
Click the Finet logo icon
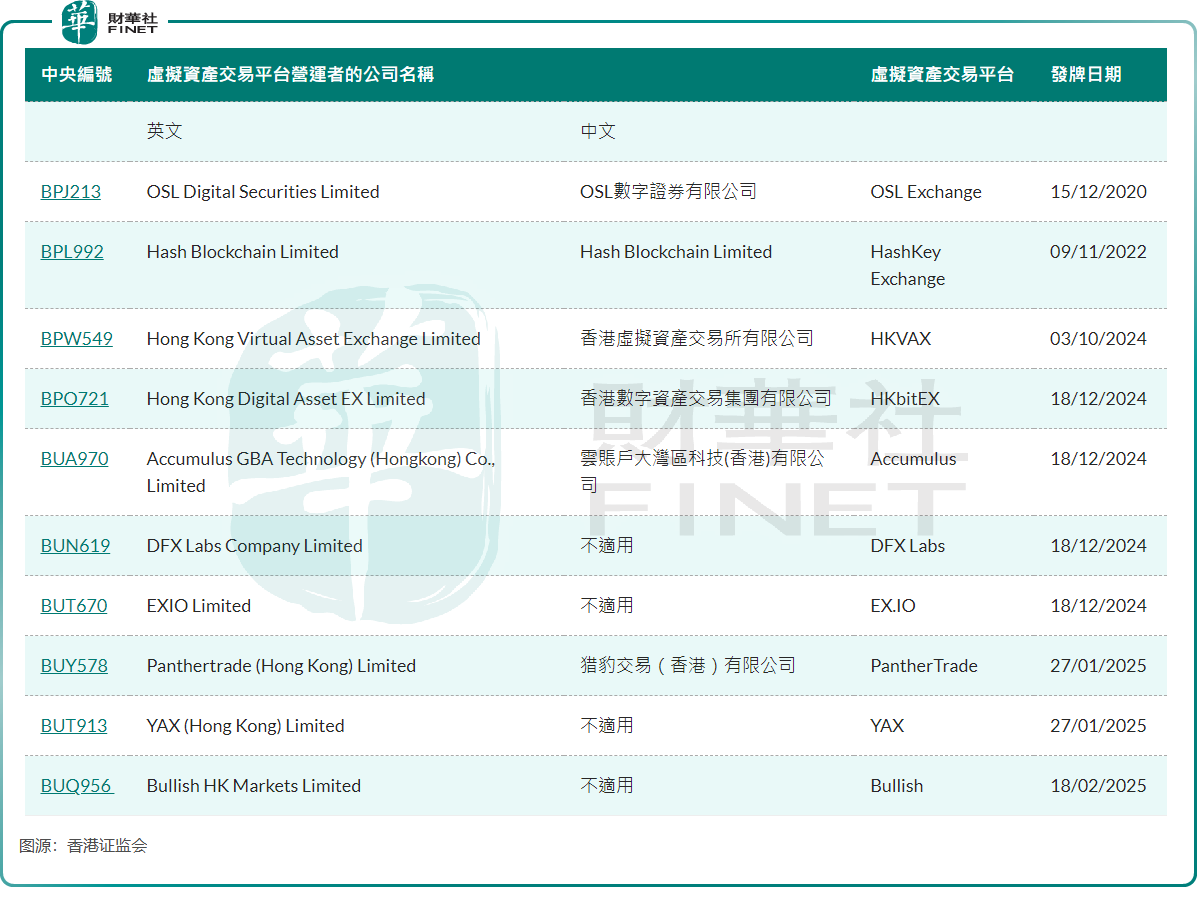[x=79, y=22]
